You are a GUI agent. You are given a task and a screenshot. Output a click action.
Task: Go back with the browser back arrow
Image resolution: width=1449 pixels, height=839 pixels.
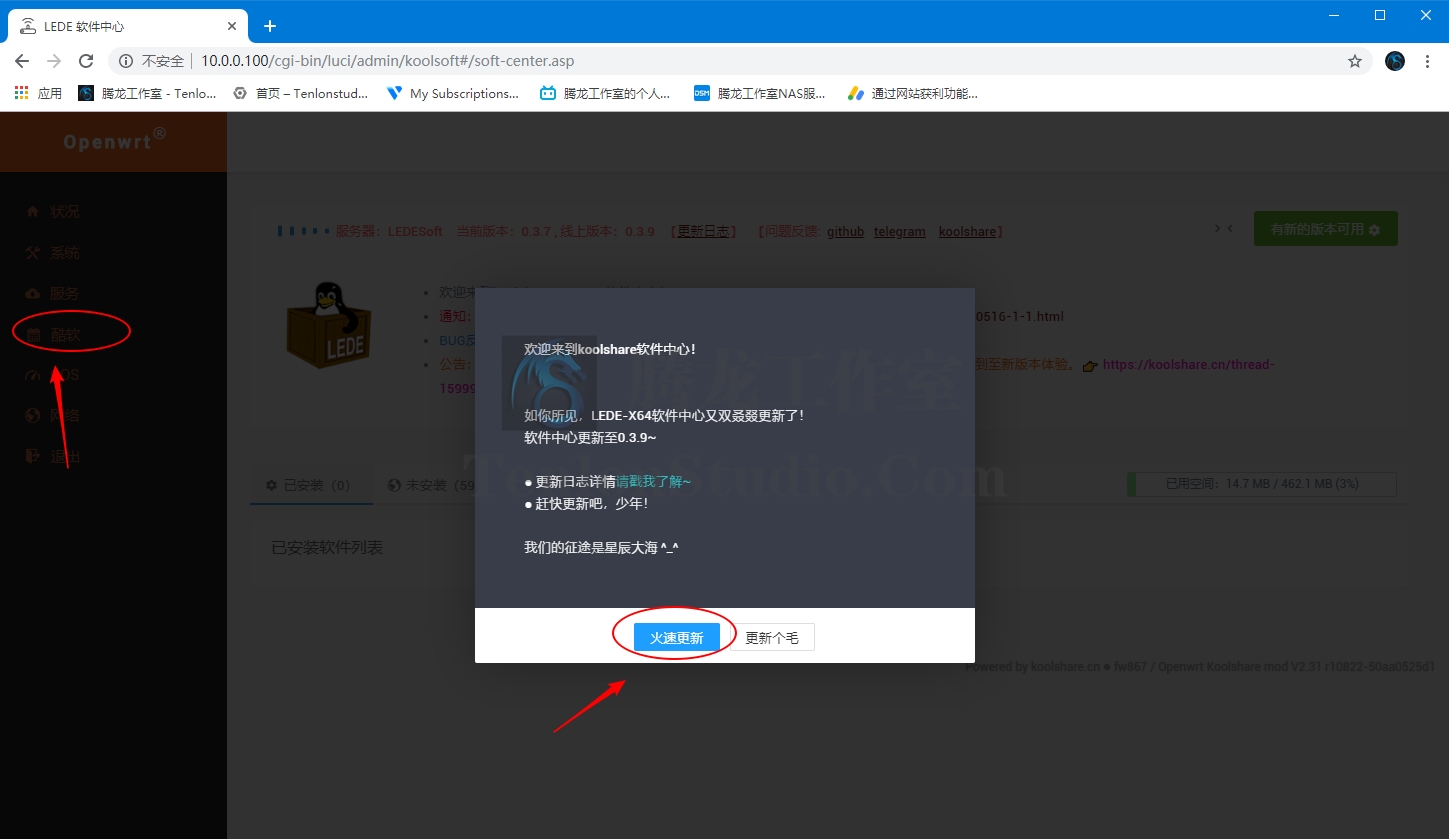[22, 61]
